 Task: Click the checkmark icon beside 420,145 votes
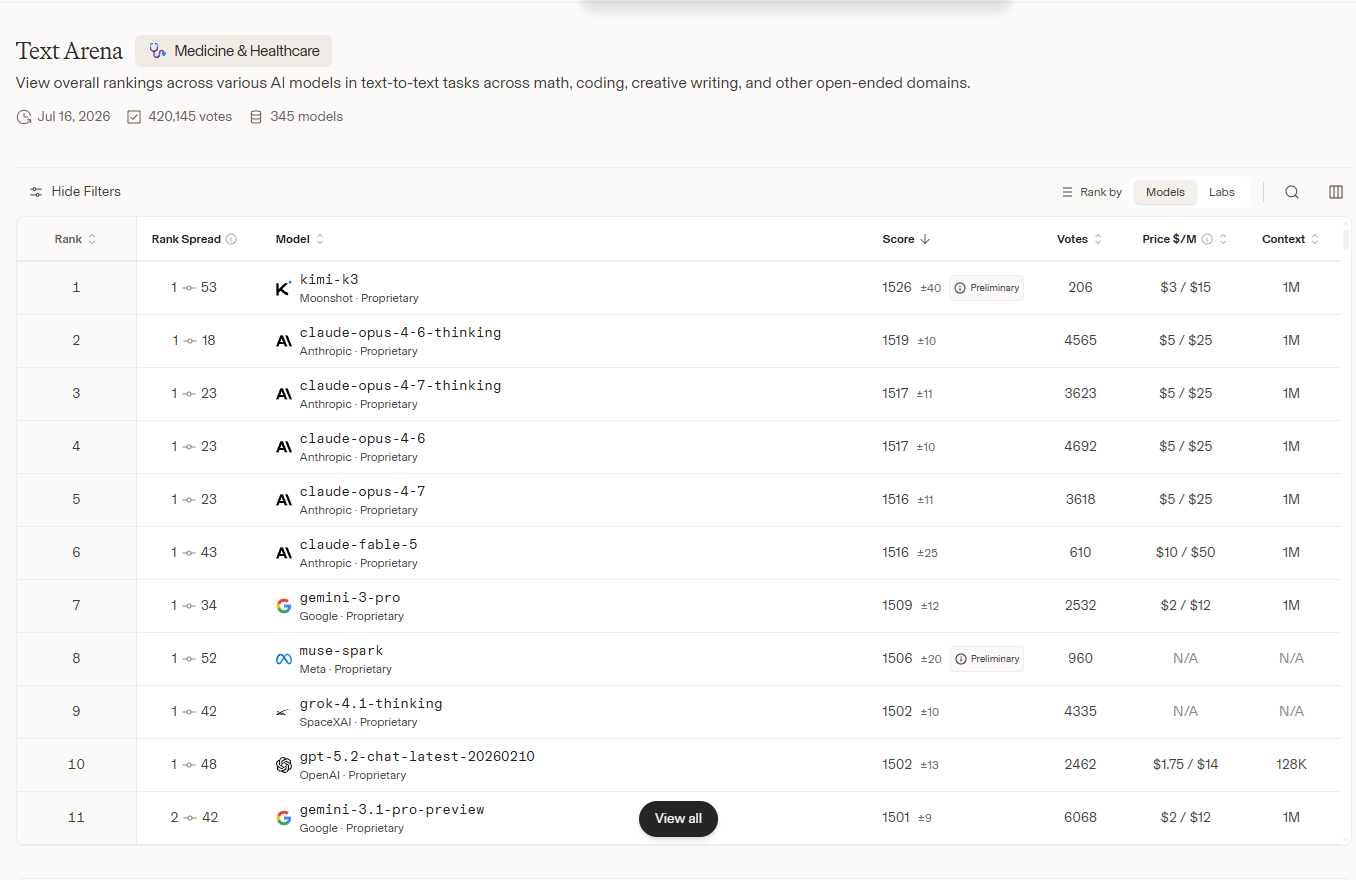(134, 117)
